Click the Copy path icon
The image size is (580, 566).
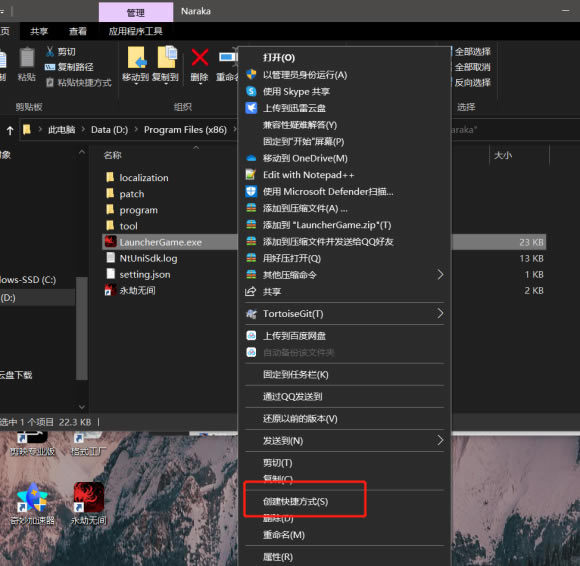pyautogui.click(x=50, y=67)
